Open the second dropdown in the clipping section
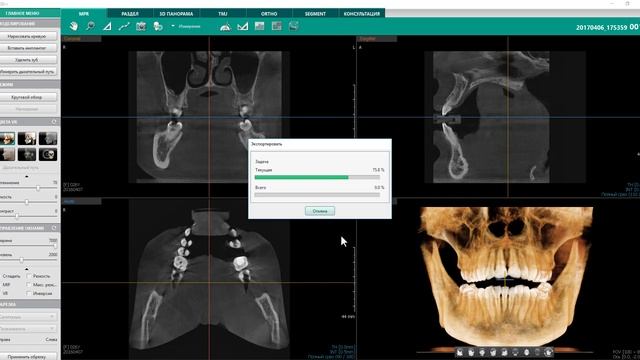 28,328
